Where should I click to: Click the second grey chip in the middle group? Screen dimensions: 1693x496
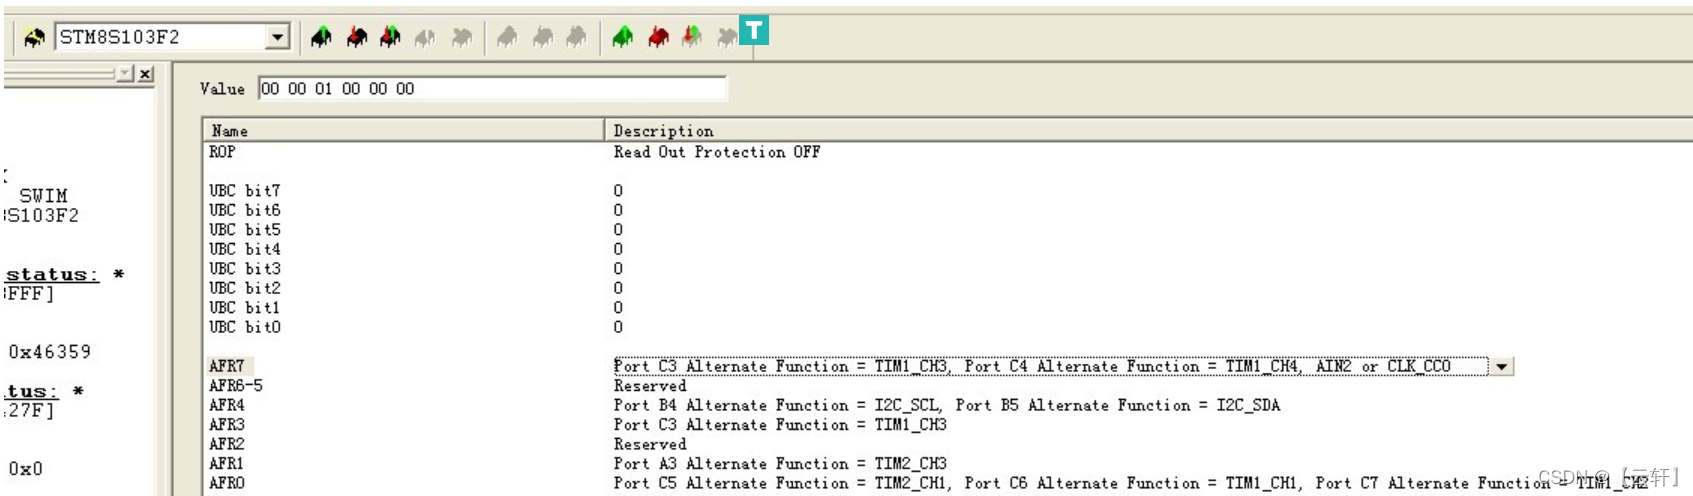point(543,38)
